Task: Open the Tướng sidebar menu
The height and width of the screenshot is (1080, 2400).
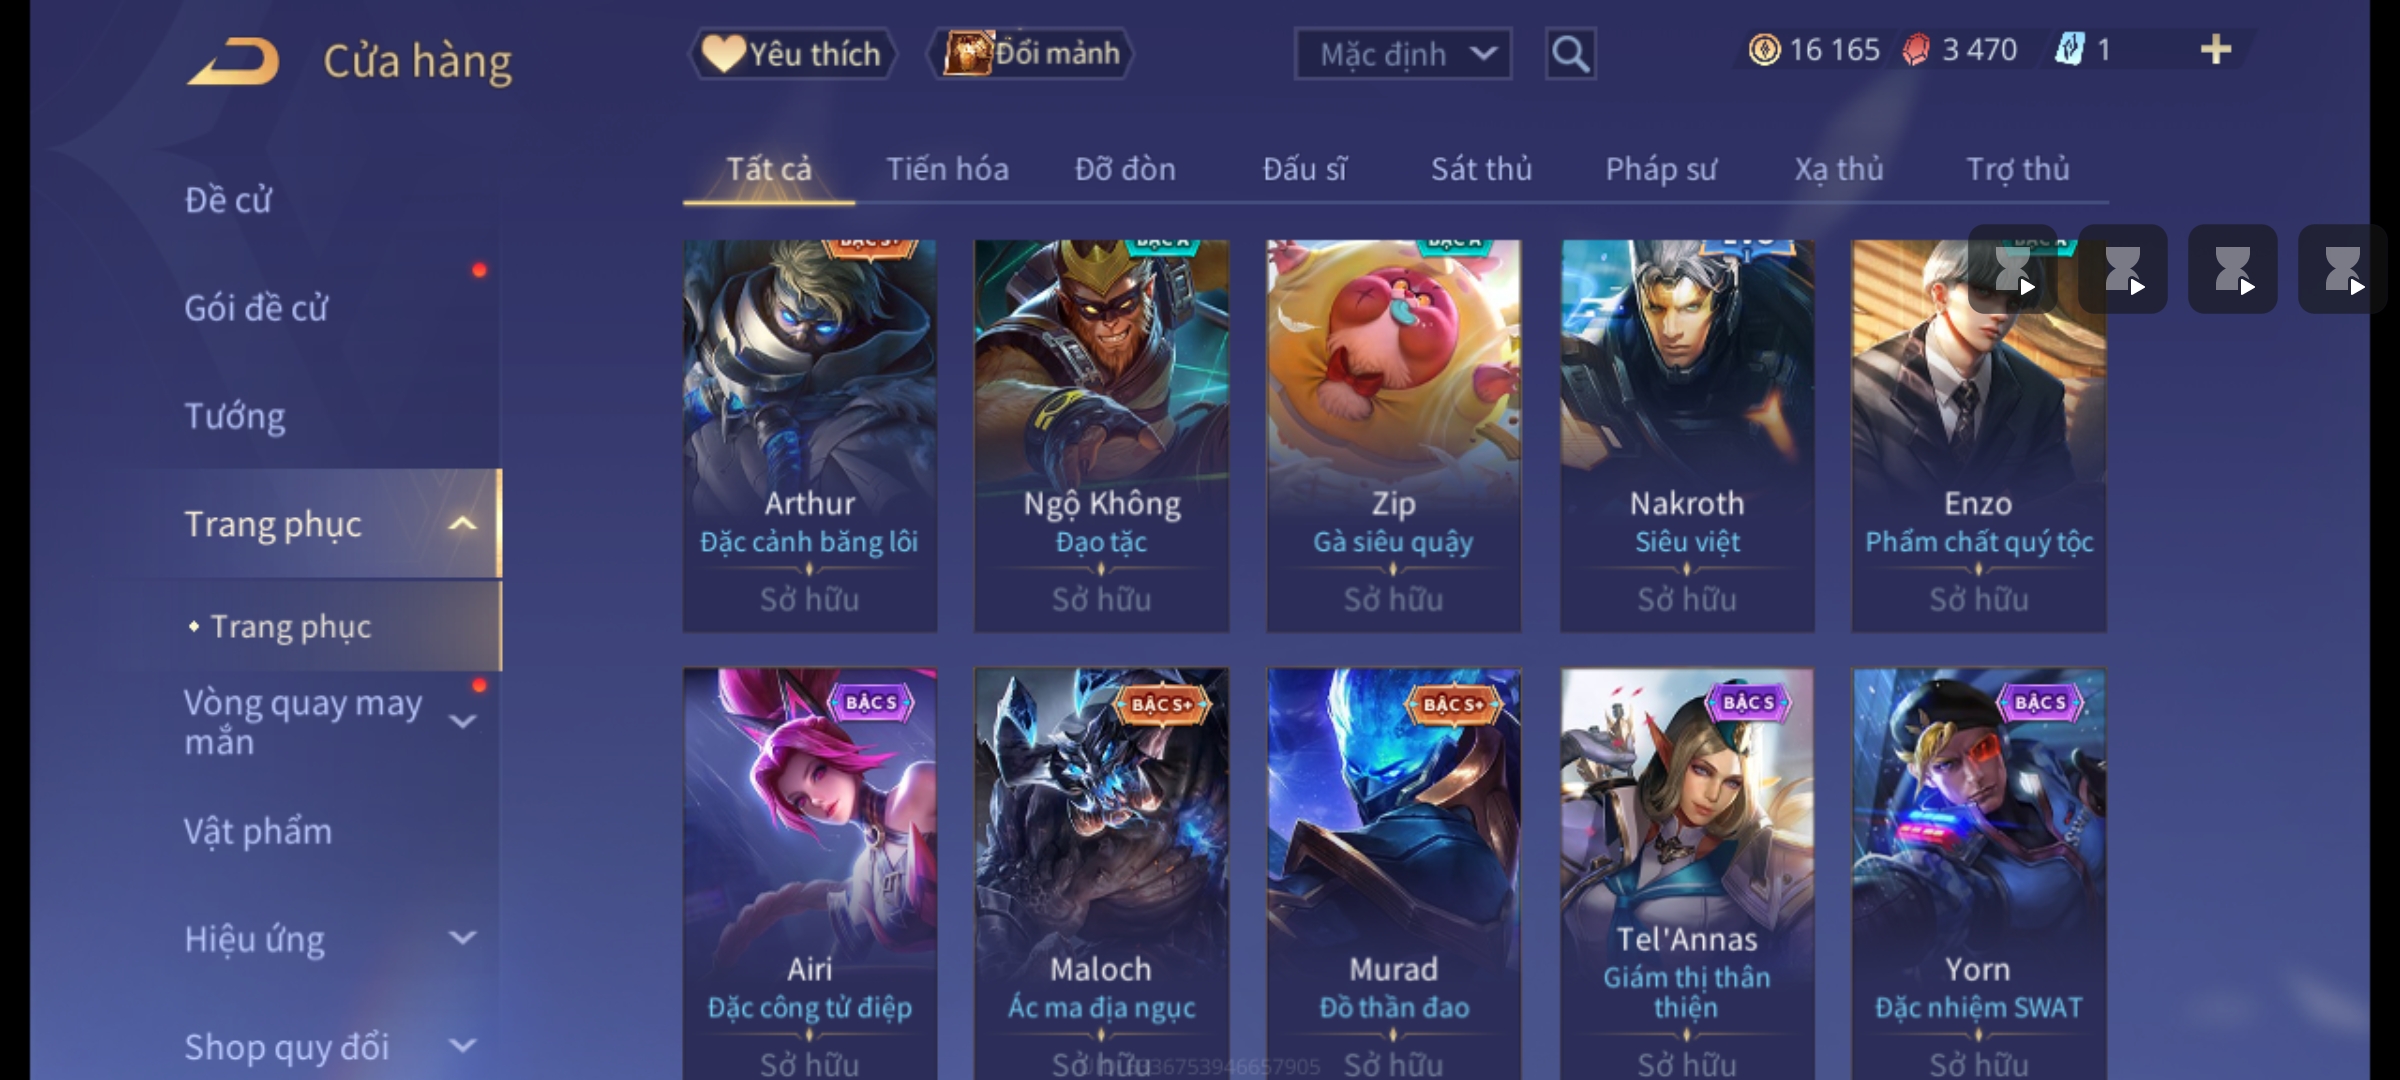Action: click(235, 416)
